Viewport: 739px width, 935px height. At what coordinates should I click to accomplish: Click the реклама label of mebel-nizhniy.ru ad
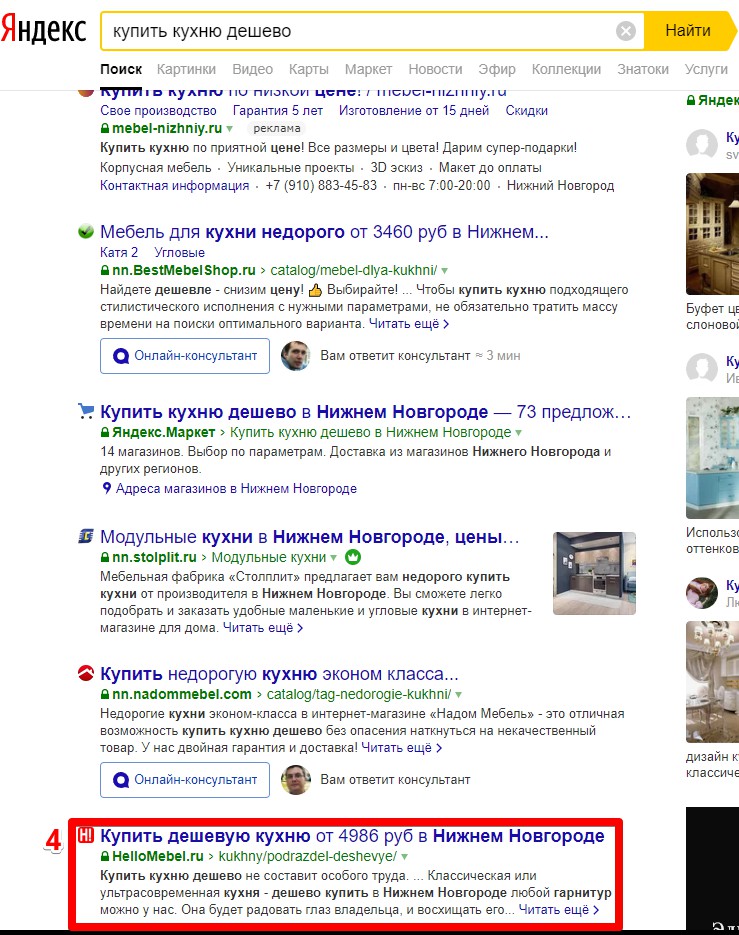click(277, 128)
